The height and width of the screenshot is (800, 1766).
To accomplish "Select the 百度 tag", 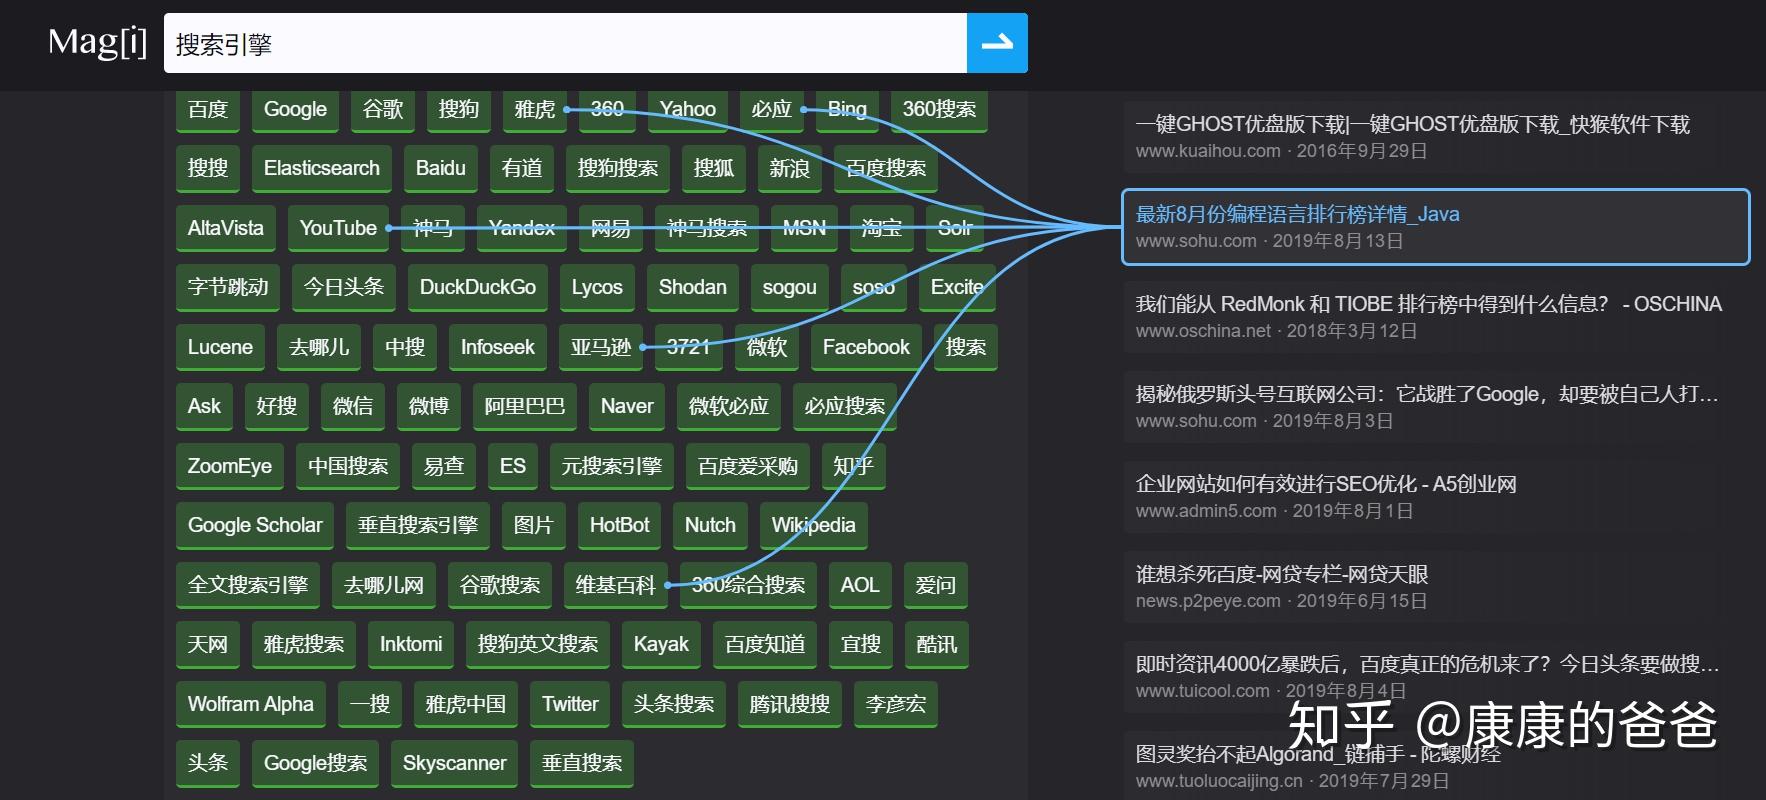I will point(208,110).
